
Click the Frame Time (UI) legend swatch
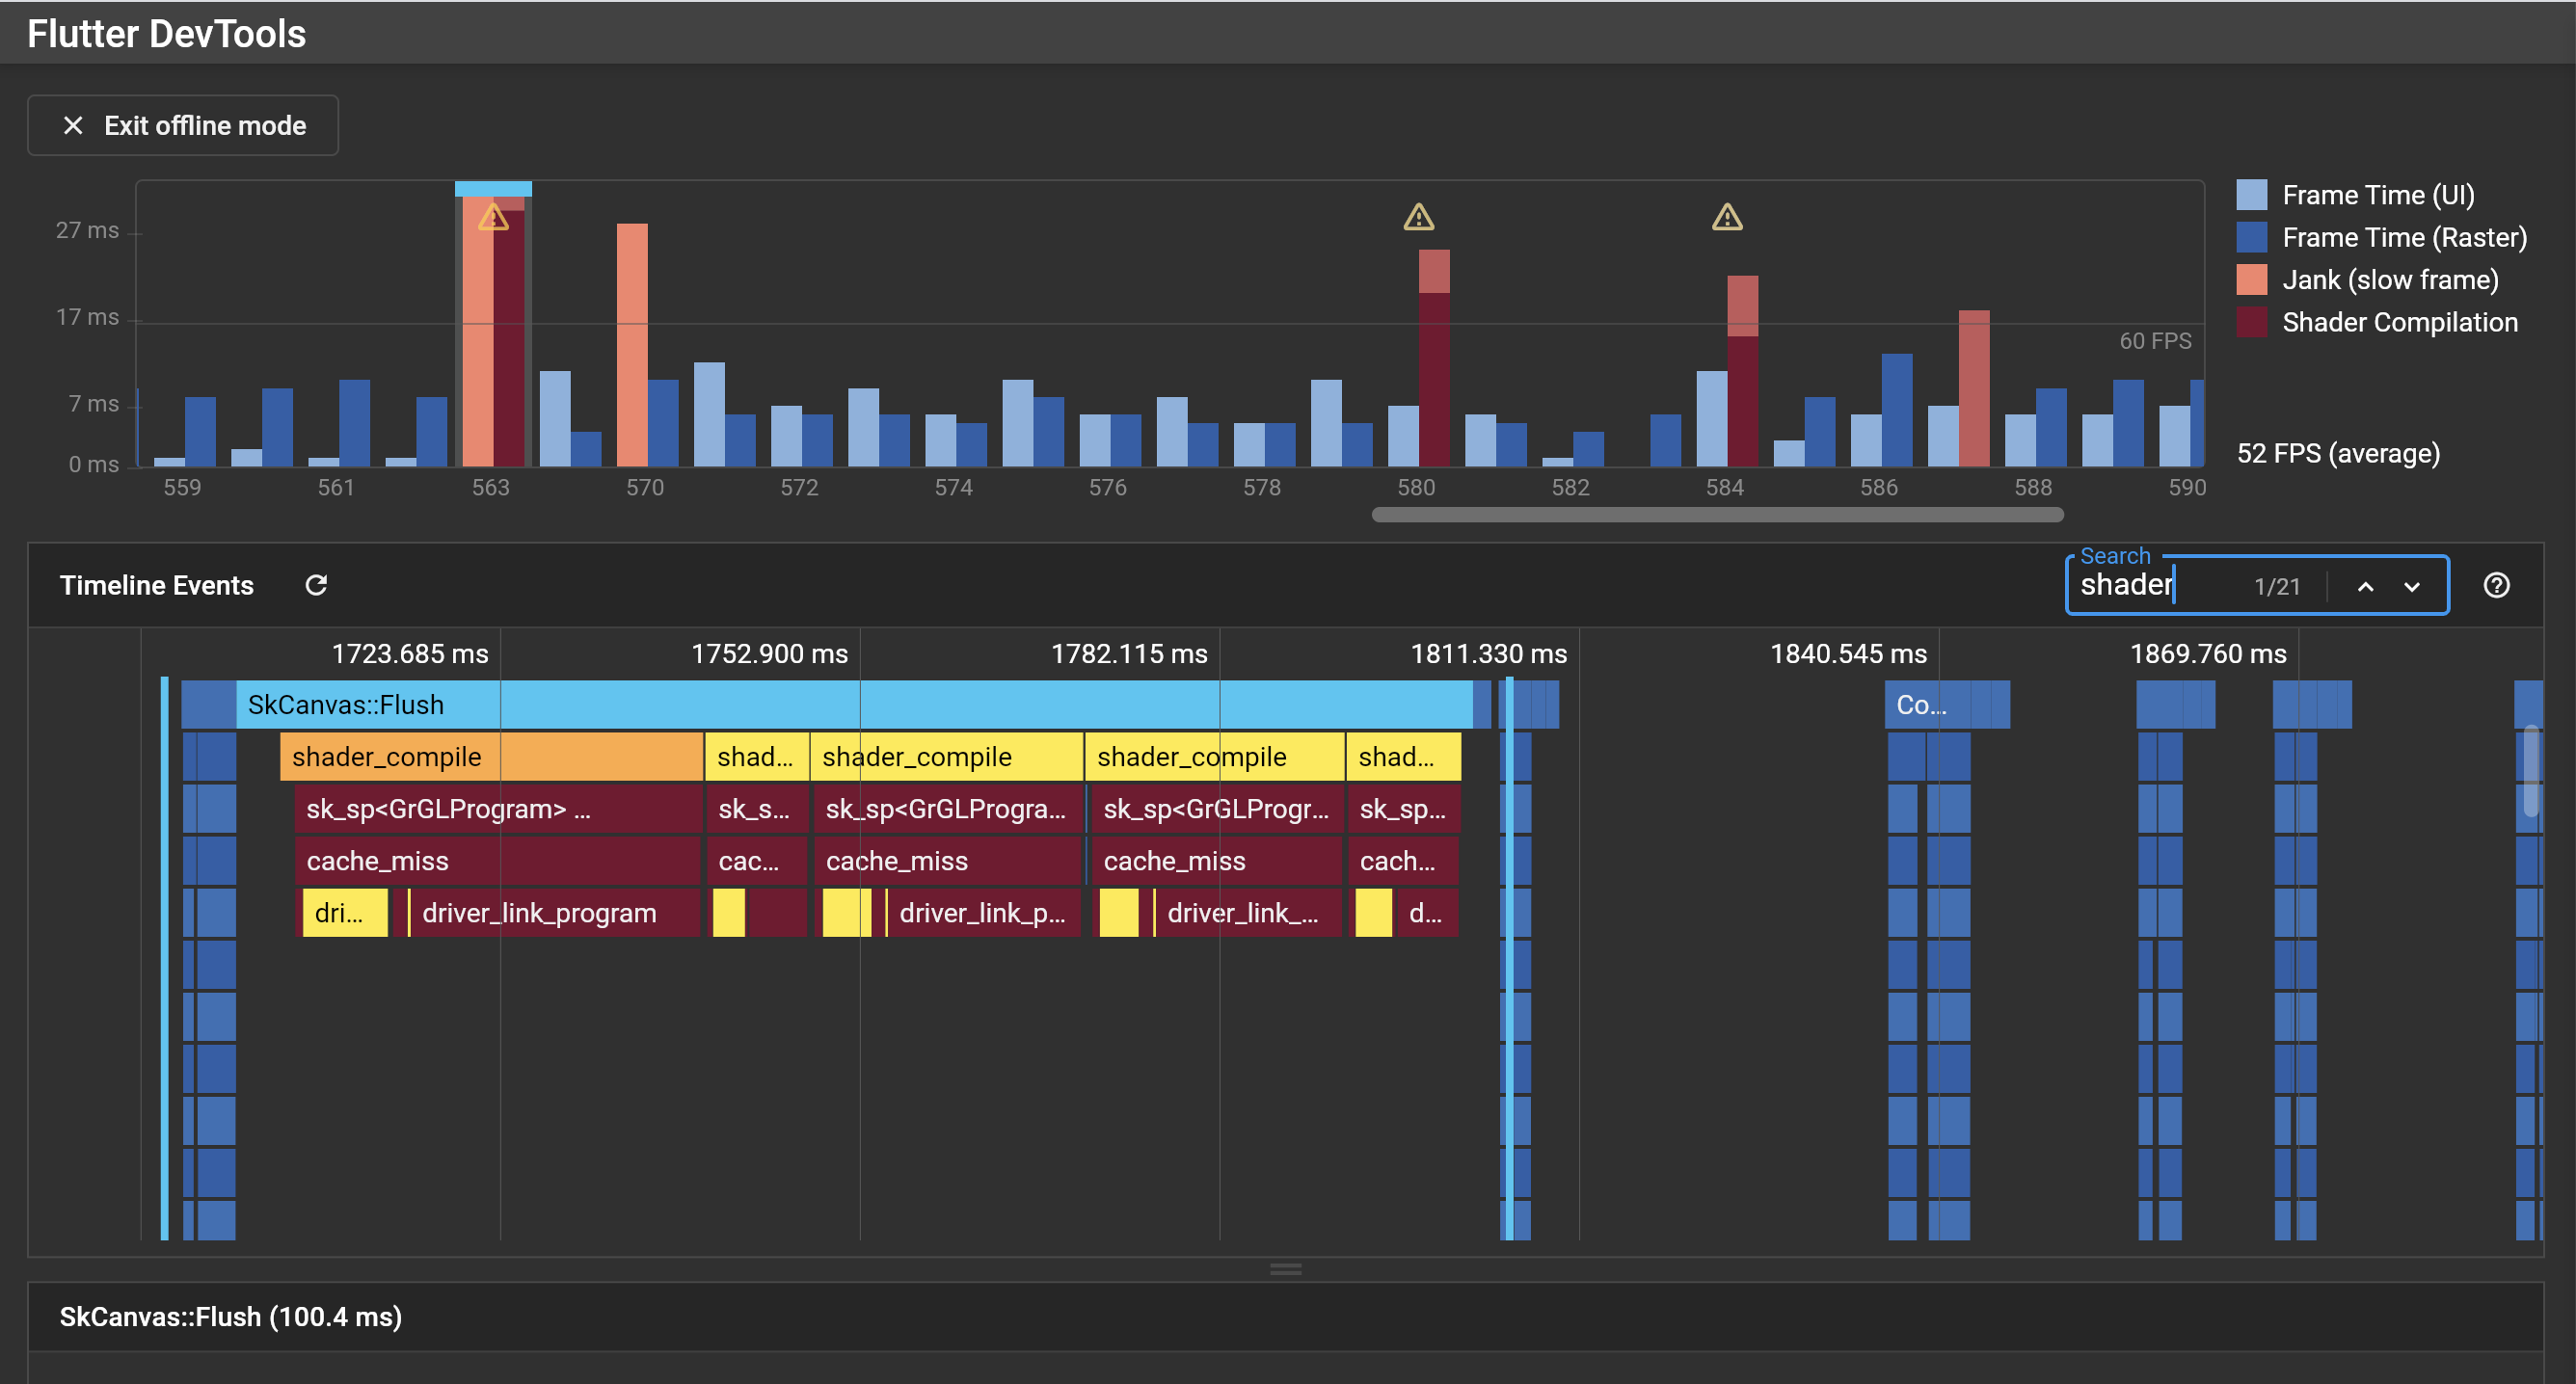tap(2251, 195)
